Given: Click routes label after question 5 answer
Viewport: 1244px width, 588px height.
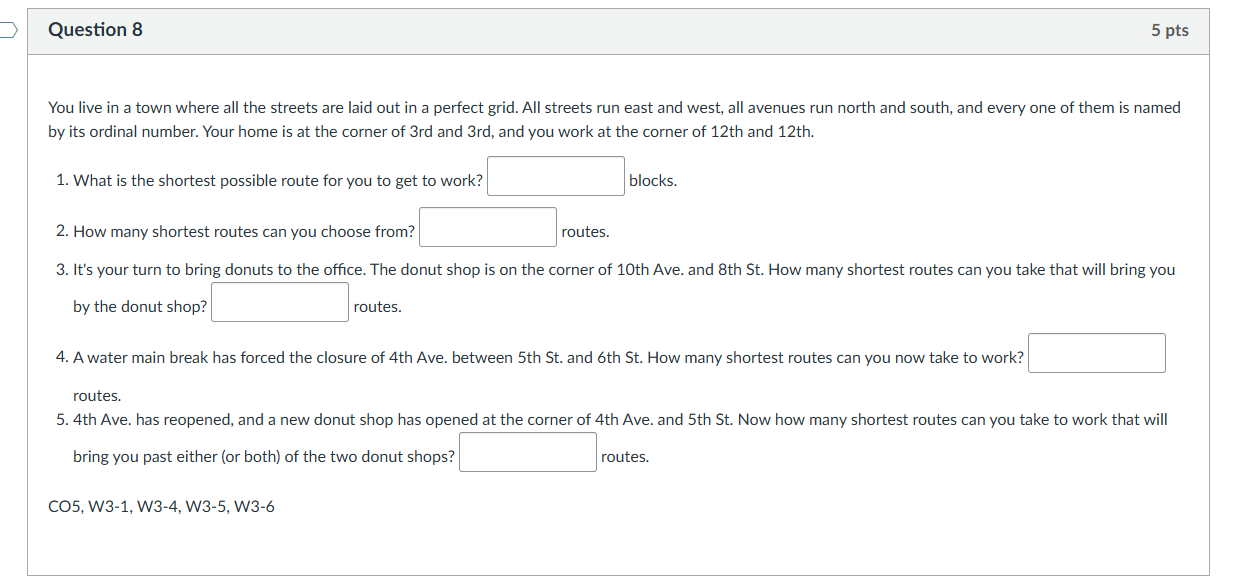Looking at the screenshot, I should coord(625,456).
